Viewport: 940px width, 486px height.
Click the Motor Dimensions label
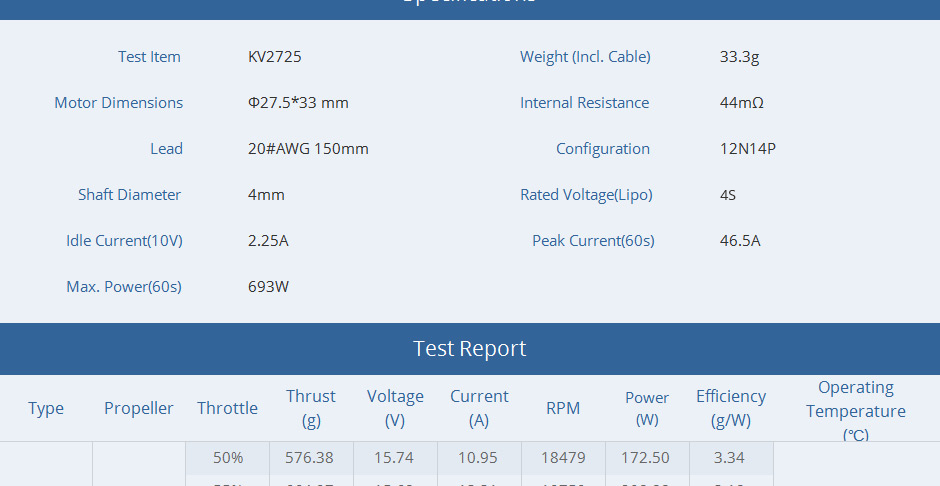pyautogui.click(x=118, y=103)
